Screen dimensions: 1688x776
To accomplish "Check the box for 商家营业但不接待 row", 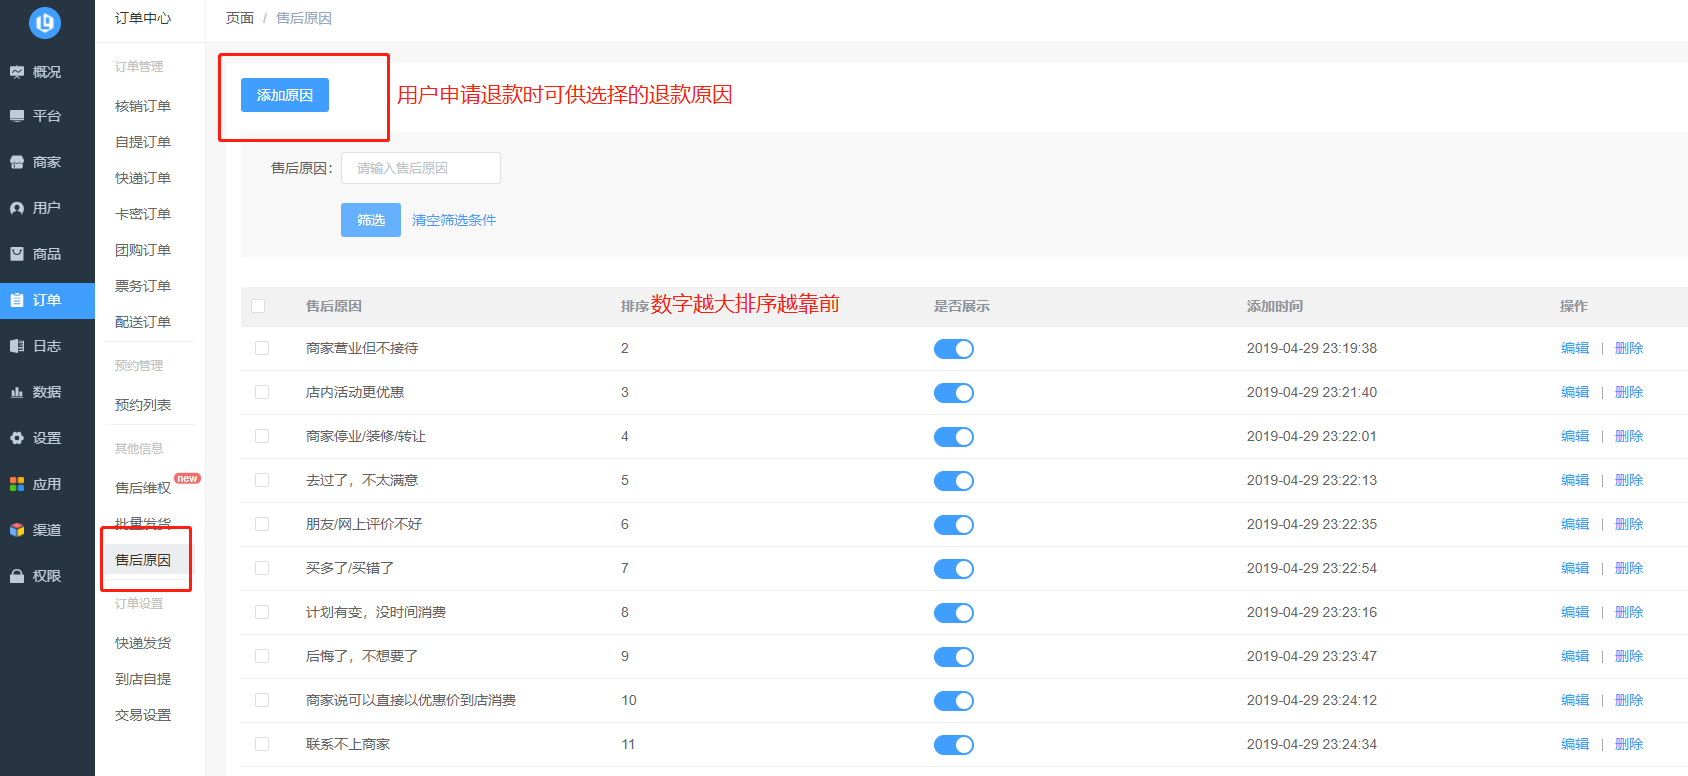I will pyautogui.click(x=262, y=348).
